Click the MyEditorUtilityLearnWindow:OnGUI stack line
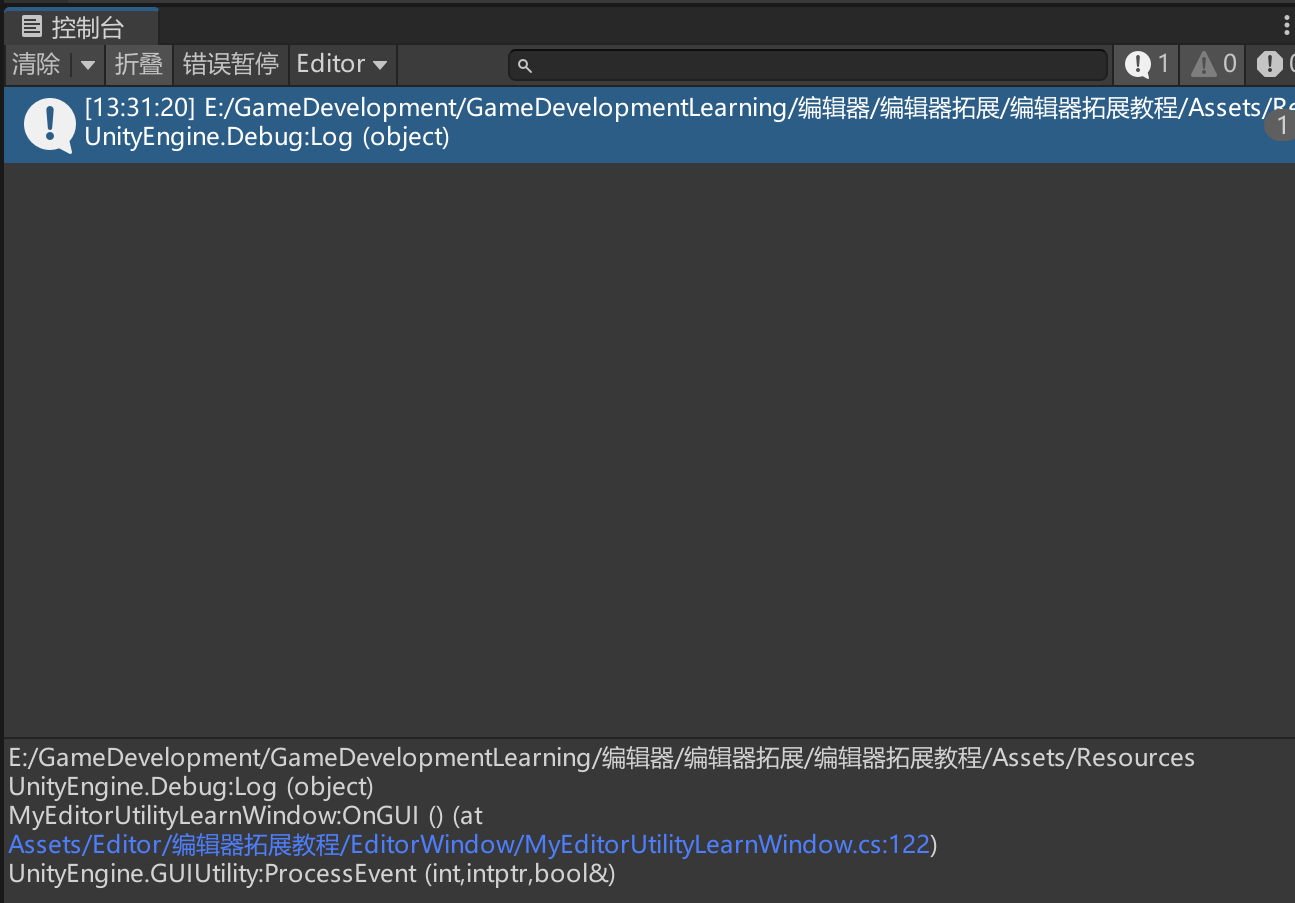Screen dimensions: 1295x903 pyautogui.click(x=245, y=816)
